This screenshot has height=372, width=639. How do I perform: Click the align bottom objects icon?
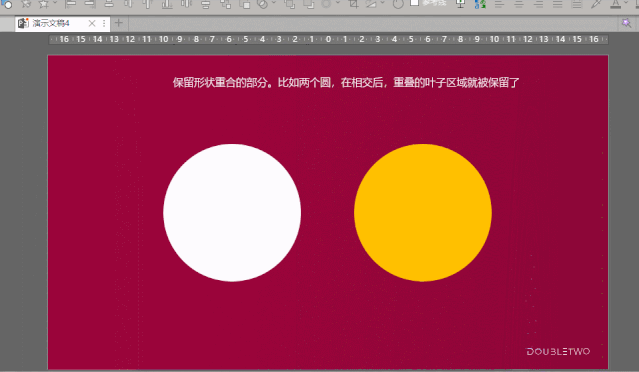(167, 4)
